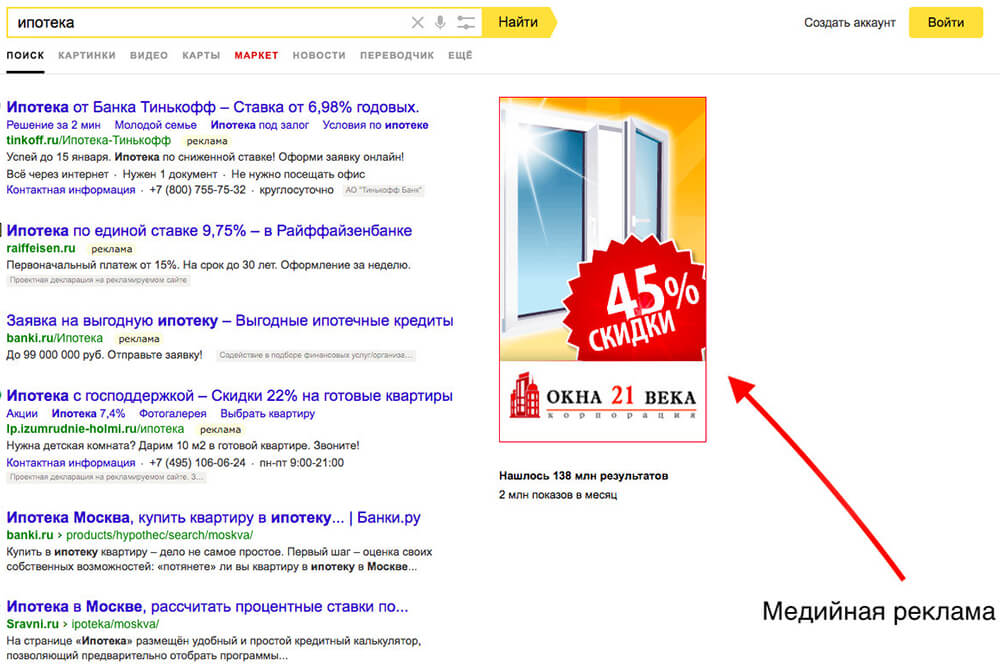Open the Новости tab
This screenshot has width=1000, height=667.
(x=319, y=55)
